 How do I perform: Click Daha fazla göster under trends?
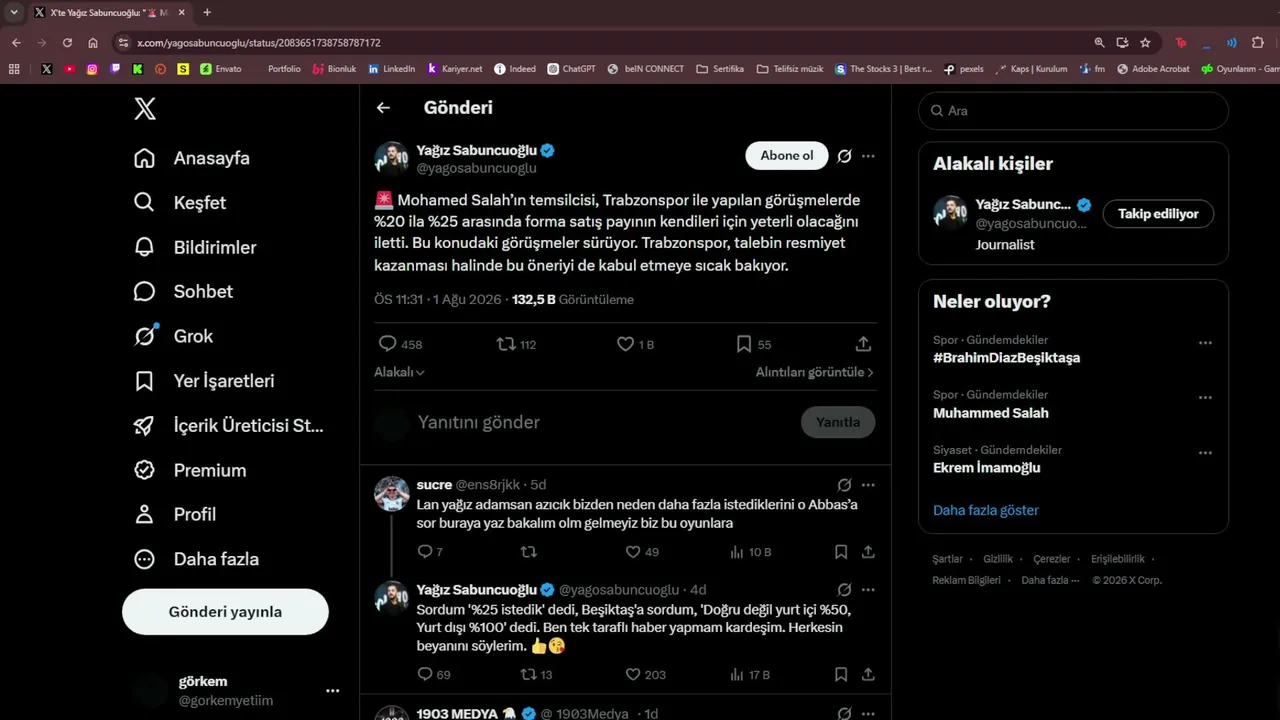986,510
